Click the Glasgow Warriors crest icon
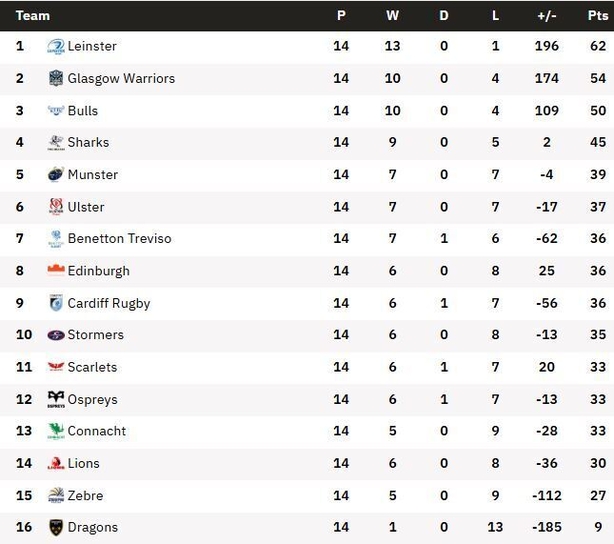614x544 pixels. pos(56,78)
